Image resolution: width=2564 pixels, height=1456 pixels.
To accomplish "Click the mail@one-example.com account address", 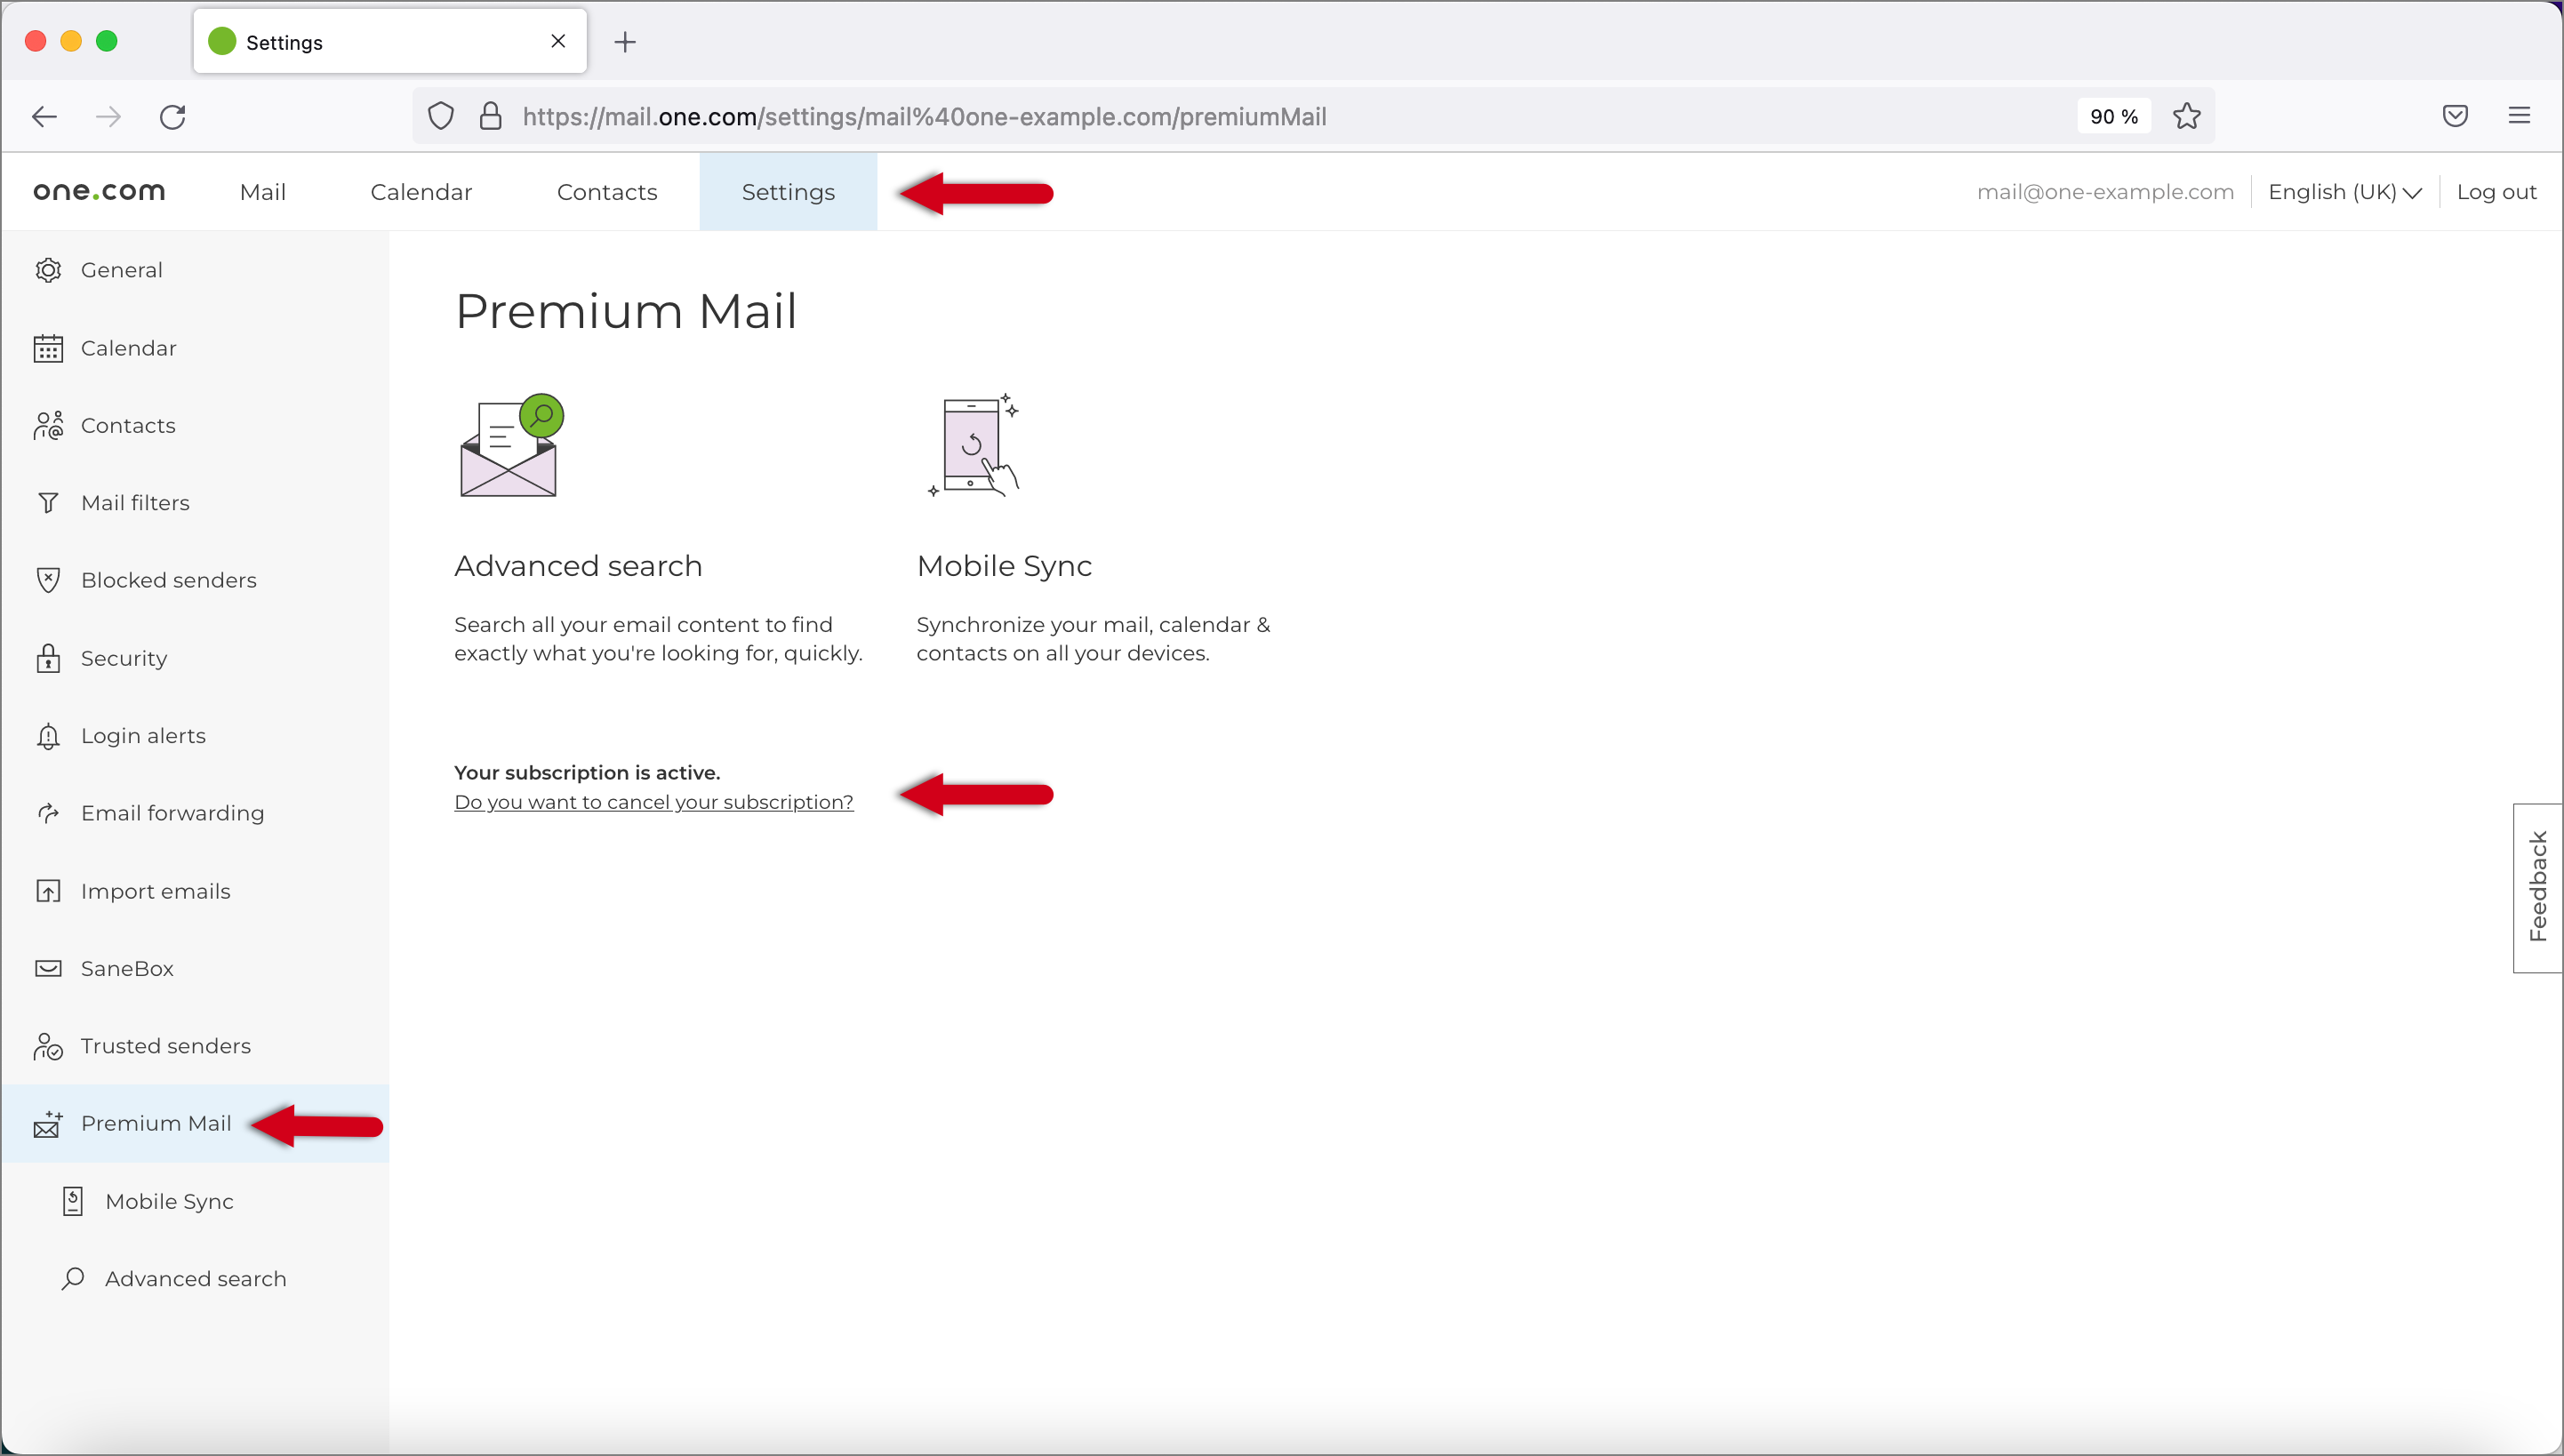I will (2105, 192).
